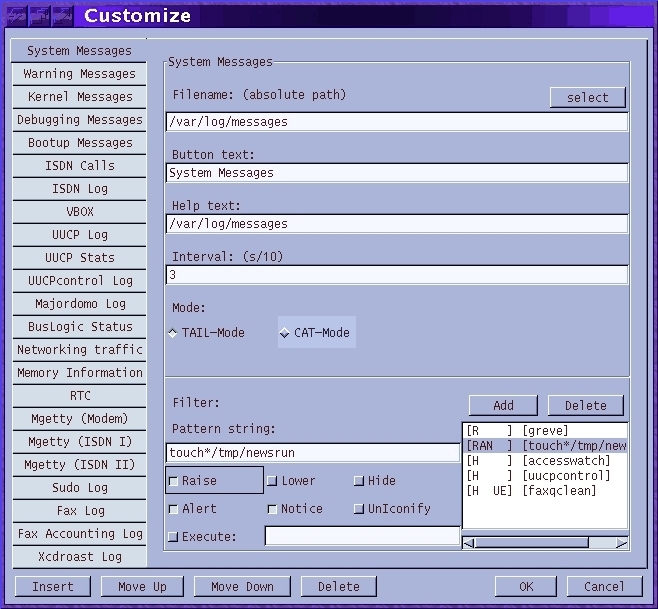Screen dimensions: 658x609
Task: Open the Fax Log tab
Action: click(x=79, y=511)
